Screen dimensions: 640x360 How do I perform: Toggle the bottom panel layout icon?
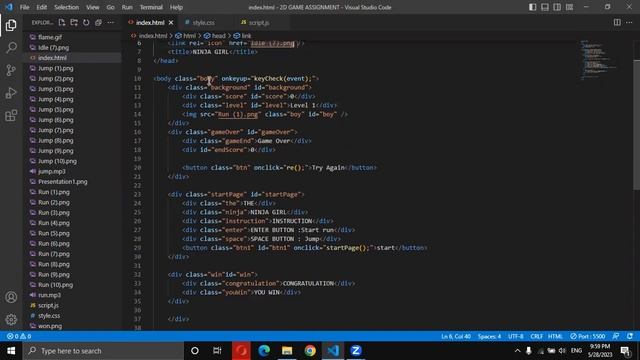pyautogui.click(x=545, y=7)
